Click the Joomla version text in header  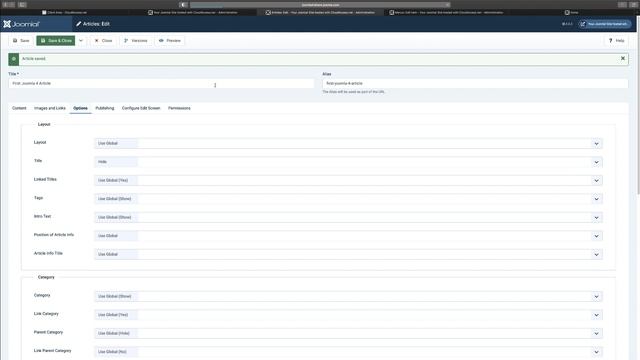(567, 24)
